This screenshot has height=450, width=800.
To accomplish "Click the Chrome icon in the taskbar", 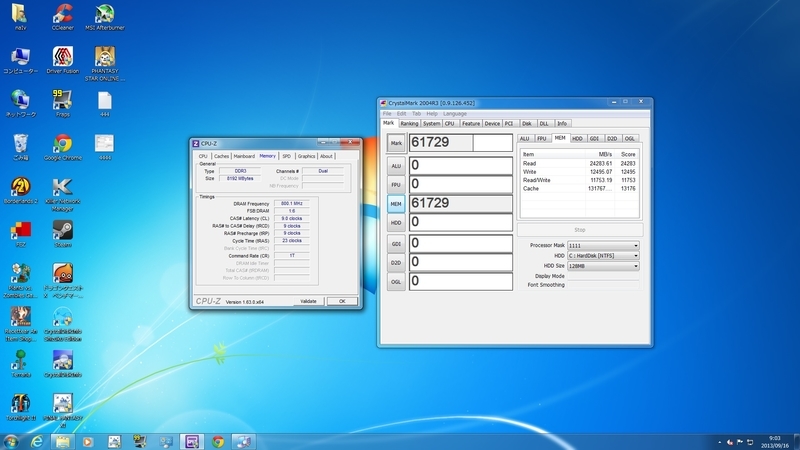I will click(x=218, y=441).
